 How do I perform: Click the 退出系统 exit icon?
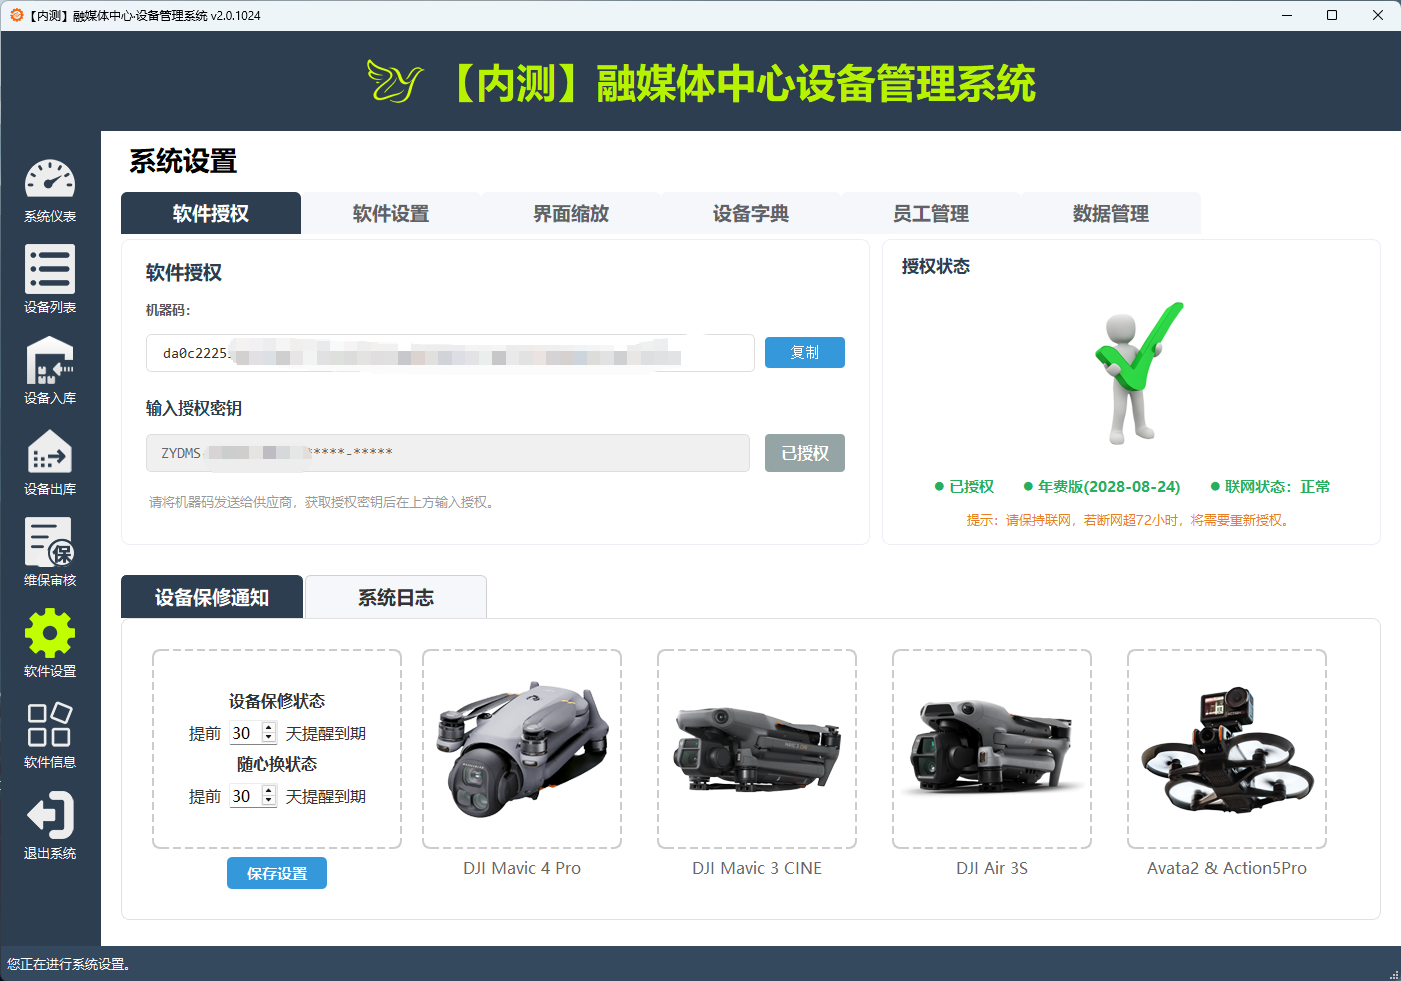(x=50, y=816)
